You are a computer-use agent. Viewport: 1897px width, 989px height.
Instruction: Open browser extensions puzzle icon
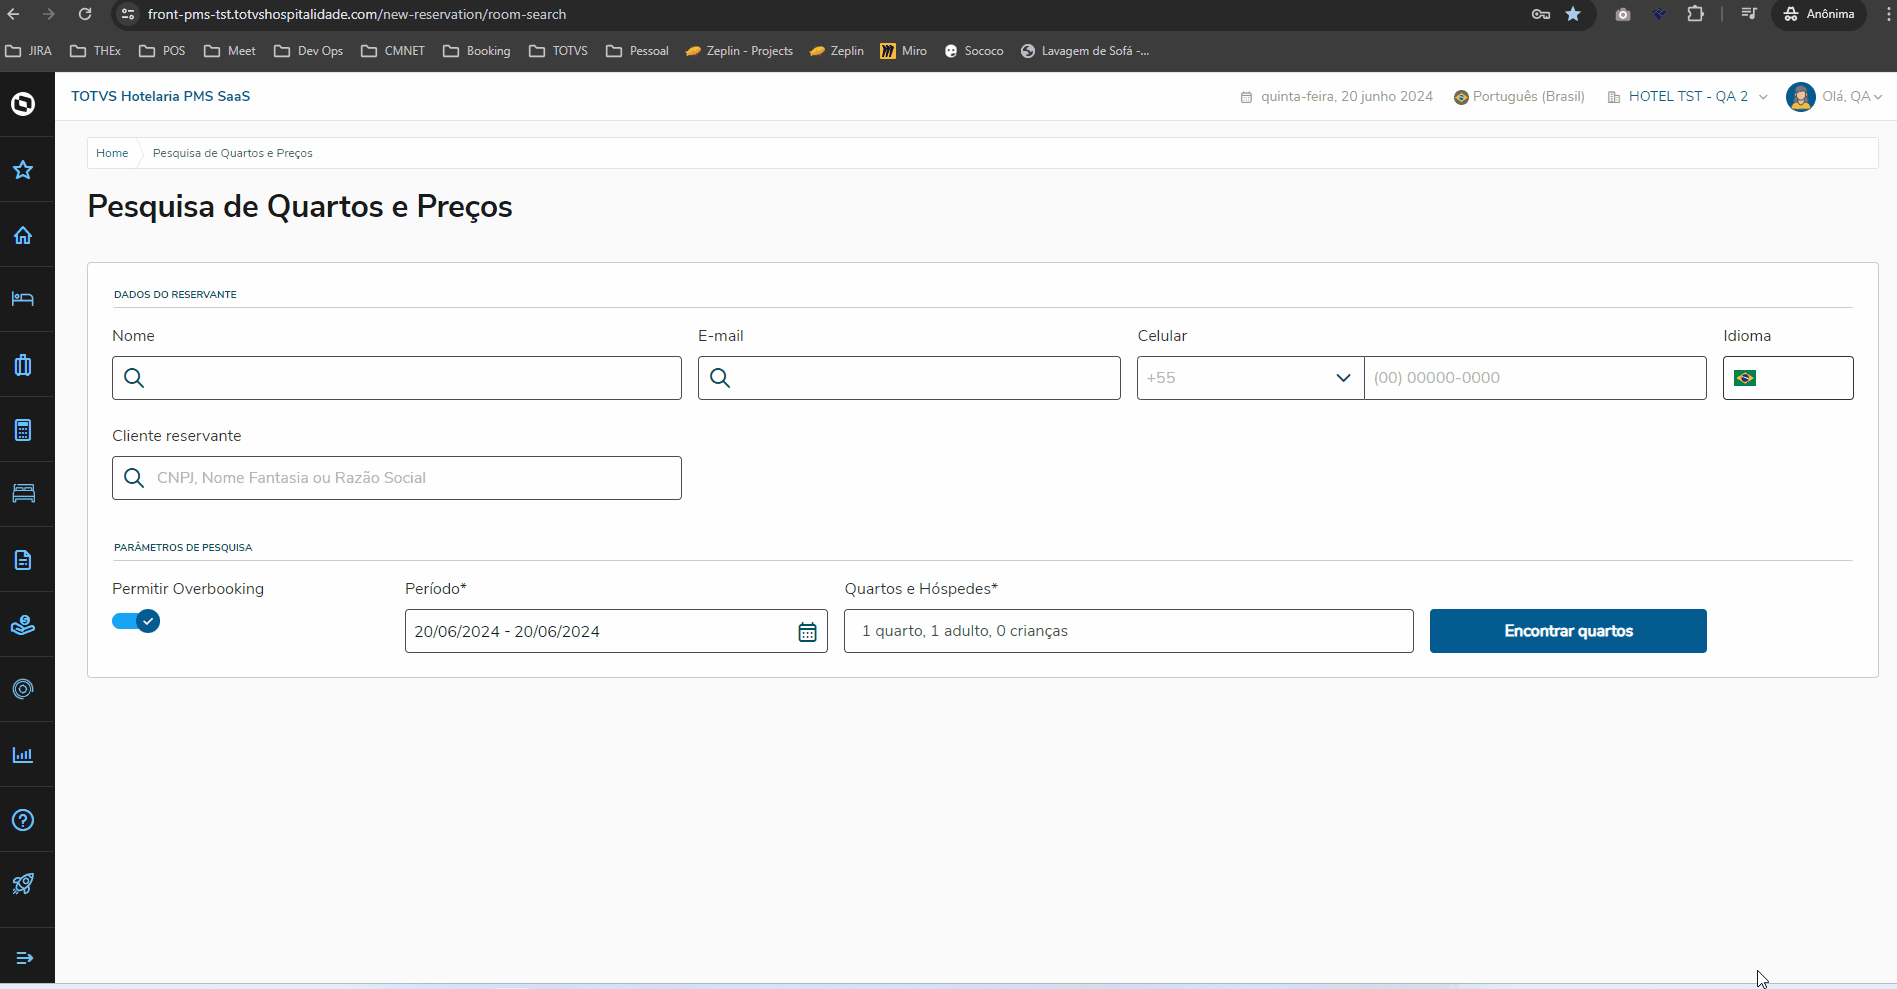1695,14
